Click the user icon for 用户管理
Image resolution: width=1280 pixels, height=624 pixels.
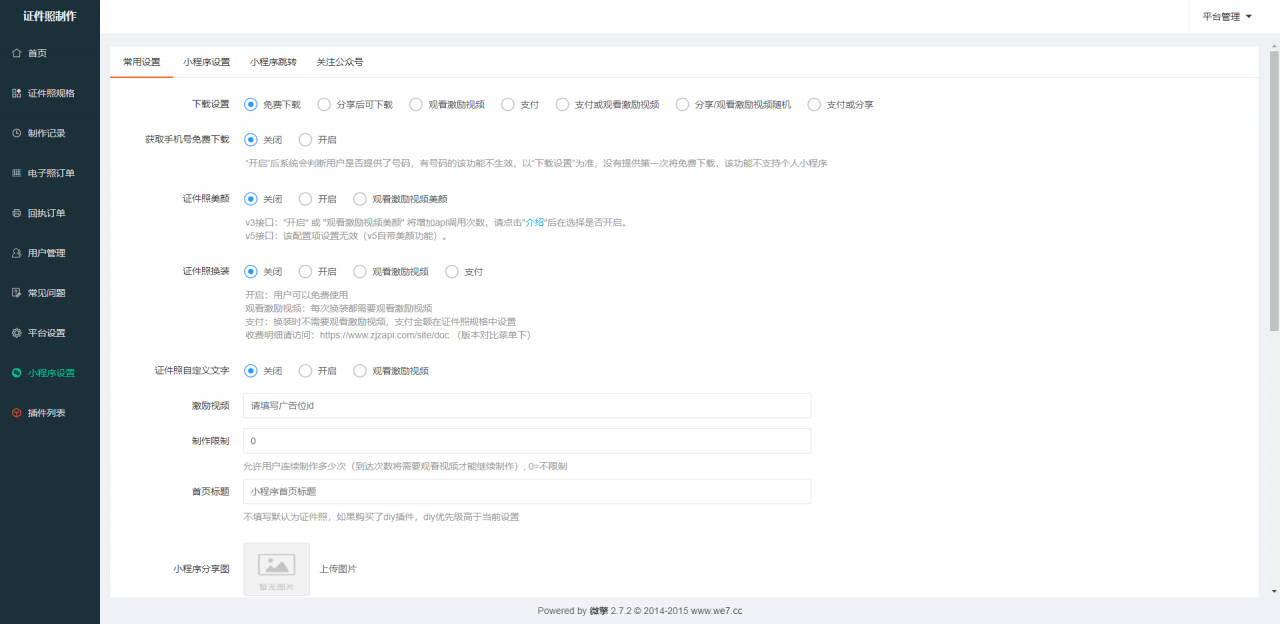[16, 253]
